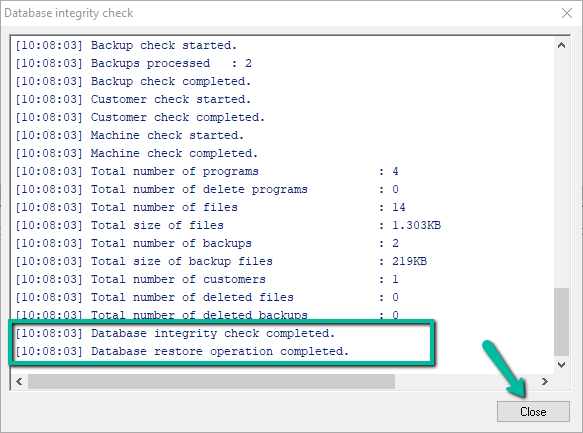Click the 'Machine check completed' log line
Viewport: 583px width, 433px height.
[x=136, y=153]
